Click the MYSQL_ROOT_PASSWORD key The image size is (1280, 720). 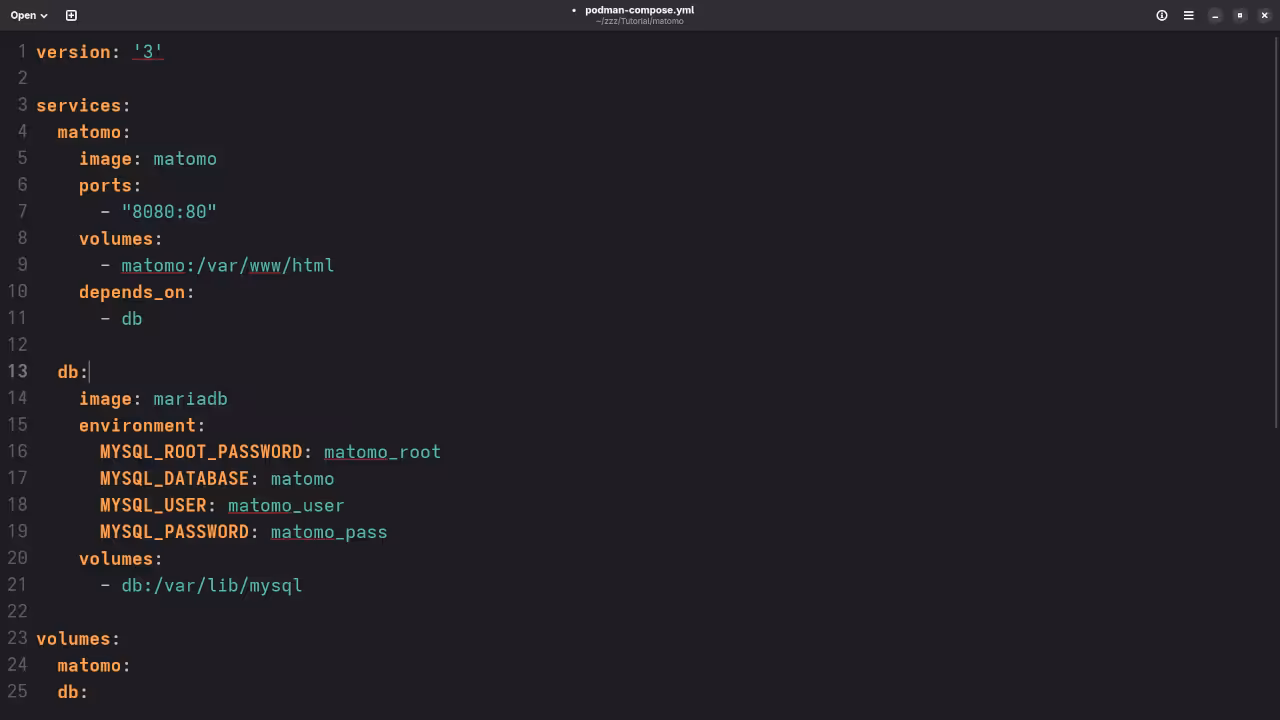[201, 452]
